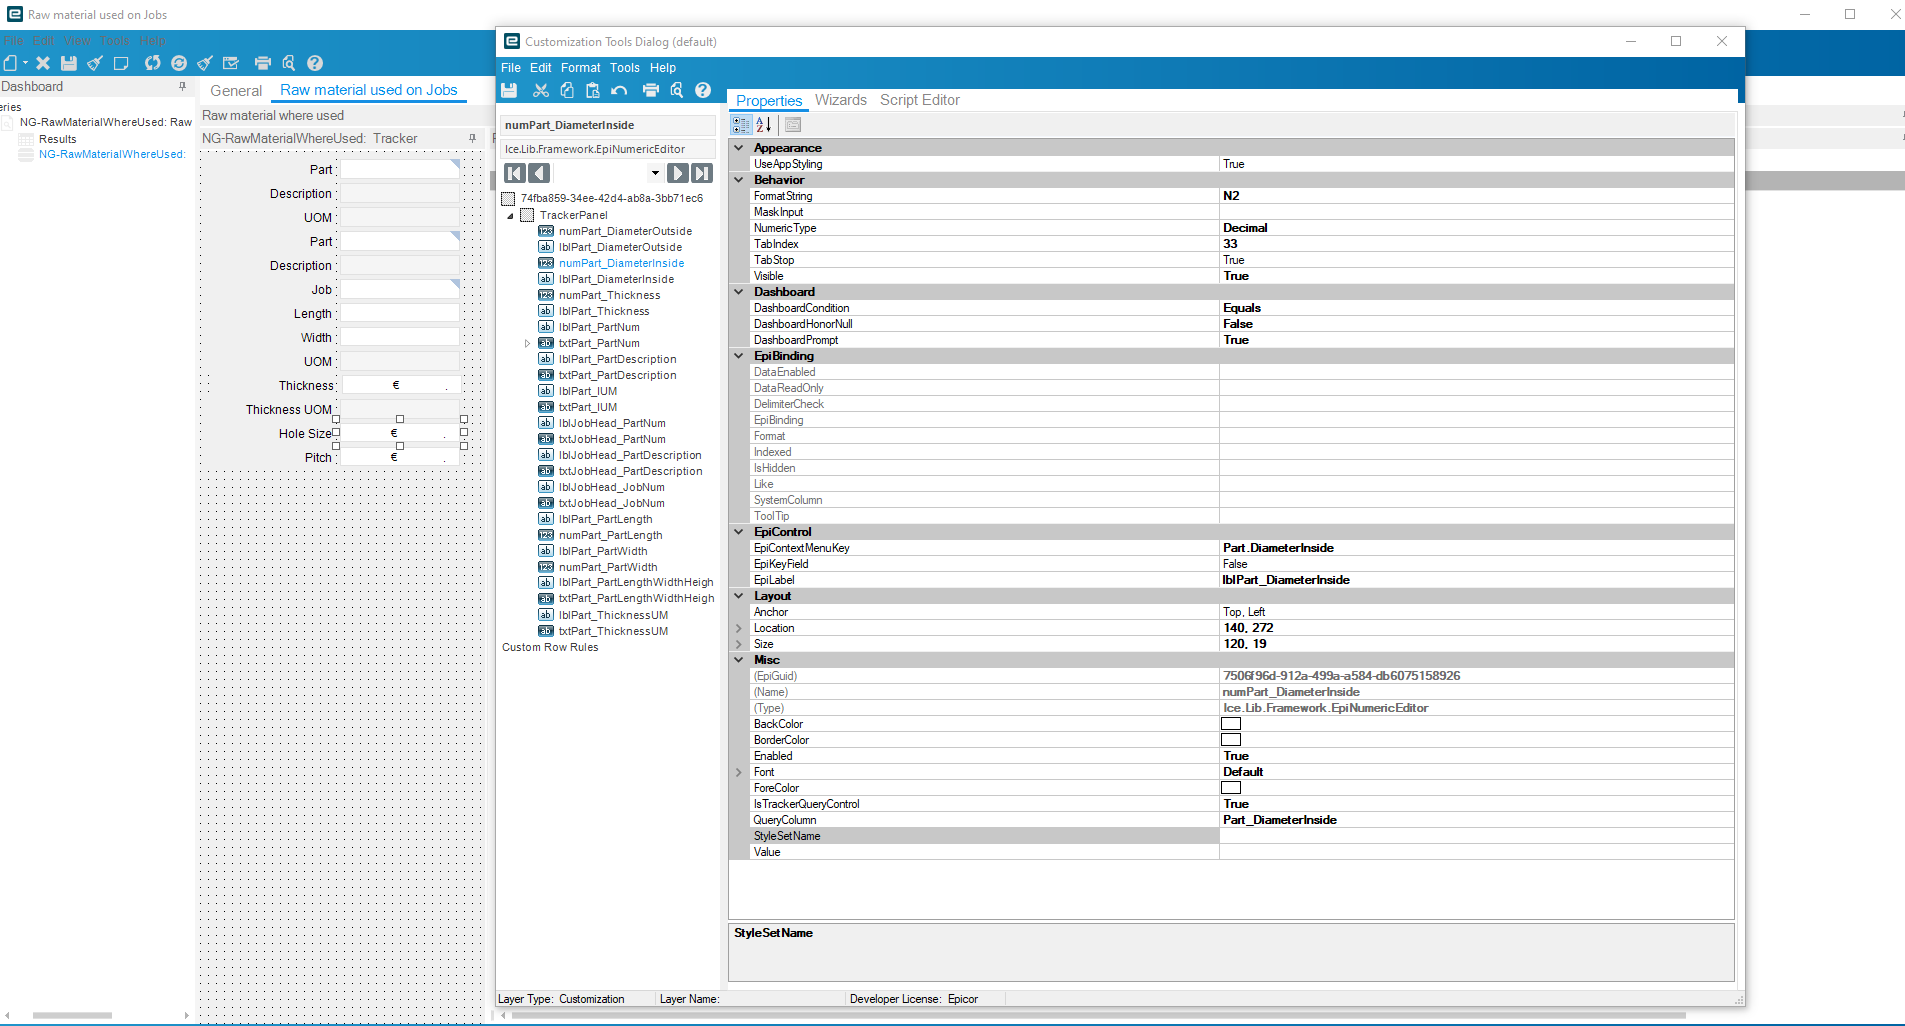Image resolution: width=1905 pixels, height=1026 pixels.
Task: Click the BackColor color swatch
Action: pyautogui.click(x=1231, y=724)
